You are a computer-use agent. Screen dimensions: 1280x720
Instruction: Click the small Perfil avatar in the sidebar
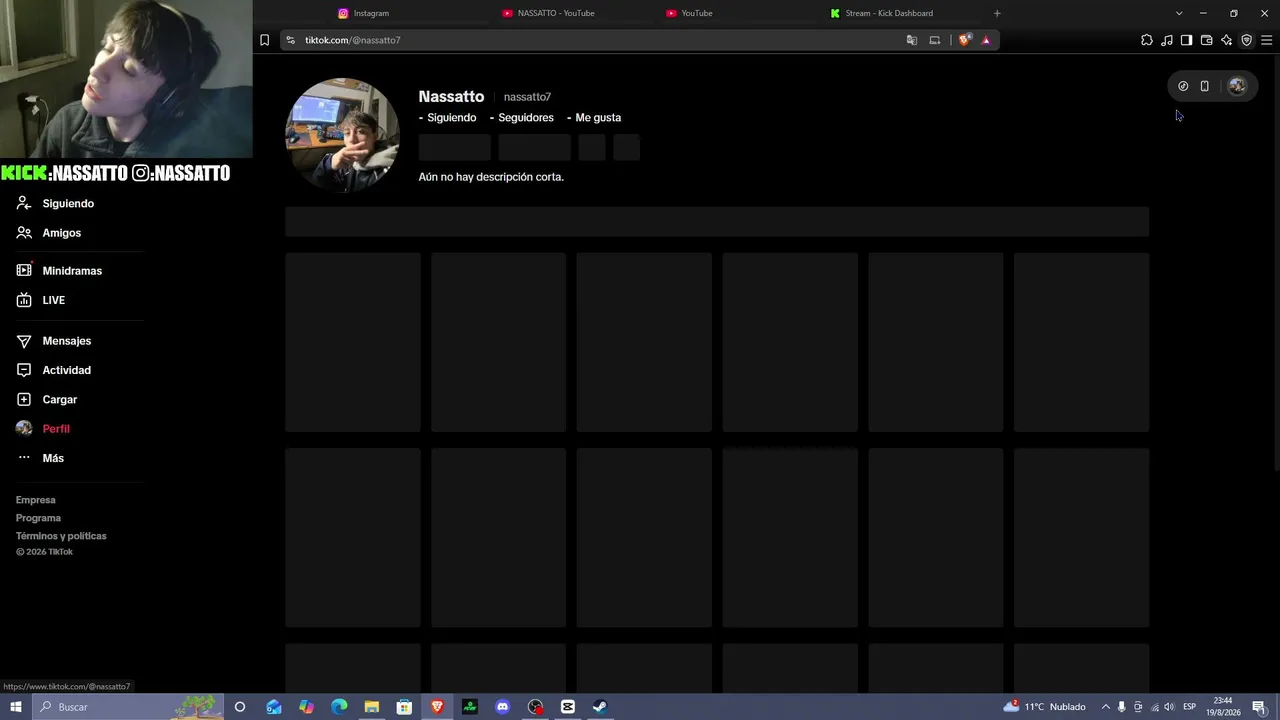[x=24, y=428]
